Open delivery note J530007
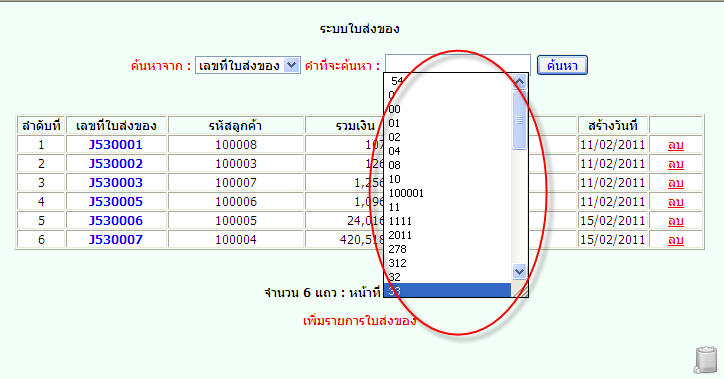The width and height of the screenshot is (724, 379). tap(116, 239)
